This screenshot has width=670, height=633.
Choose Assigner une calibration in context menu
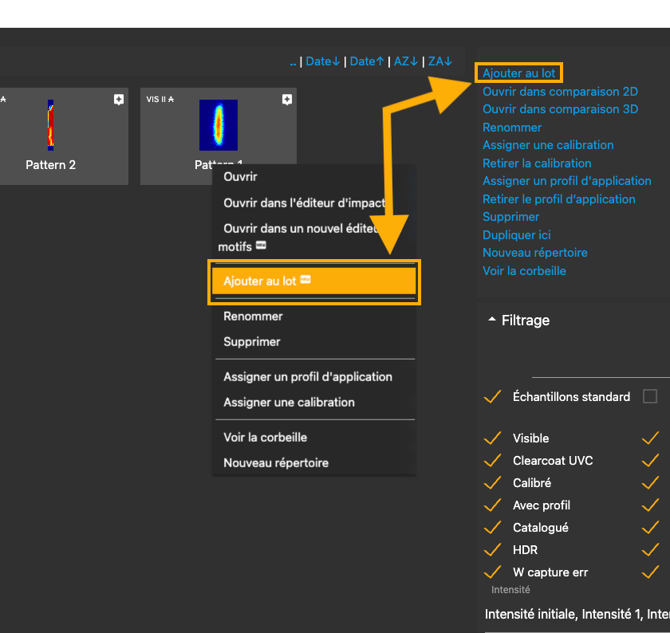289,402
